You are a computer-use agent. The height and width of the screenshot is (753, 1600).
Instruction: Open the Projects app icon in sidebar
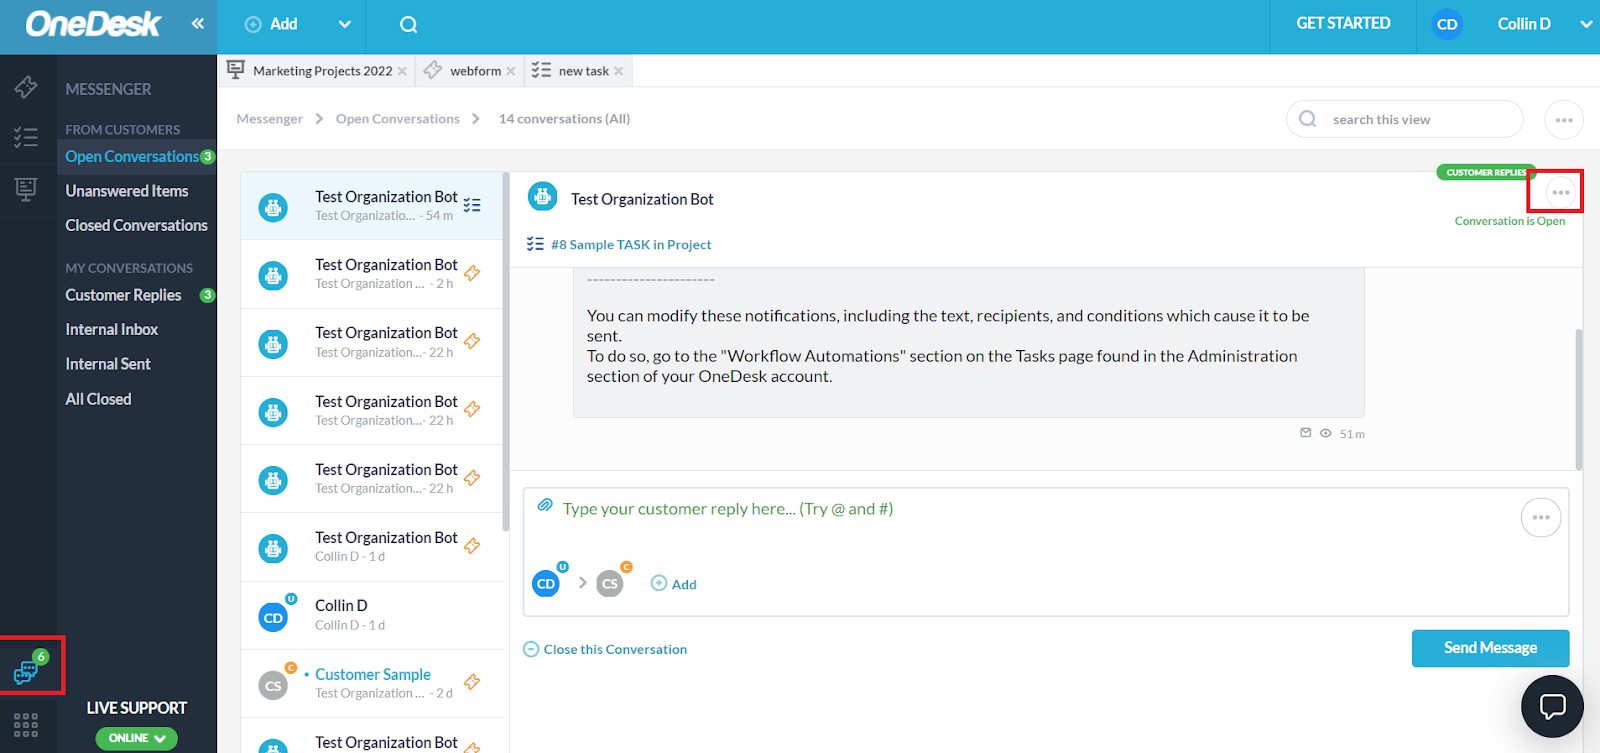[26, 188]
